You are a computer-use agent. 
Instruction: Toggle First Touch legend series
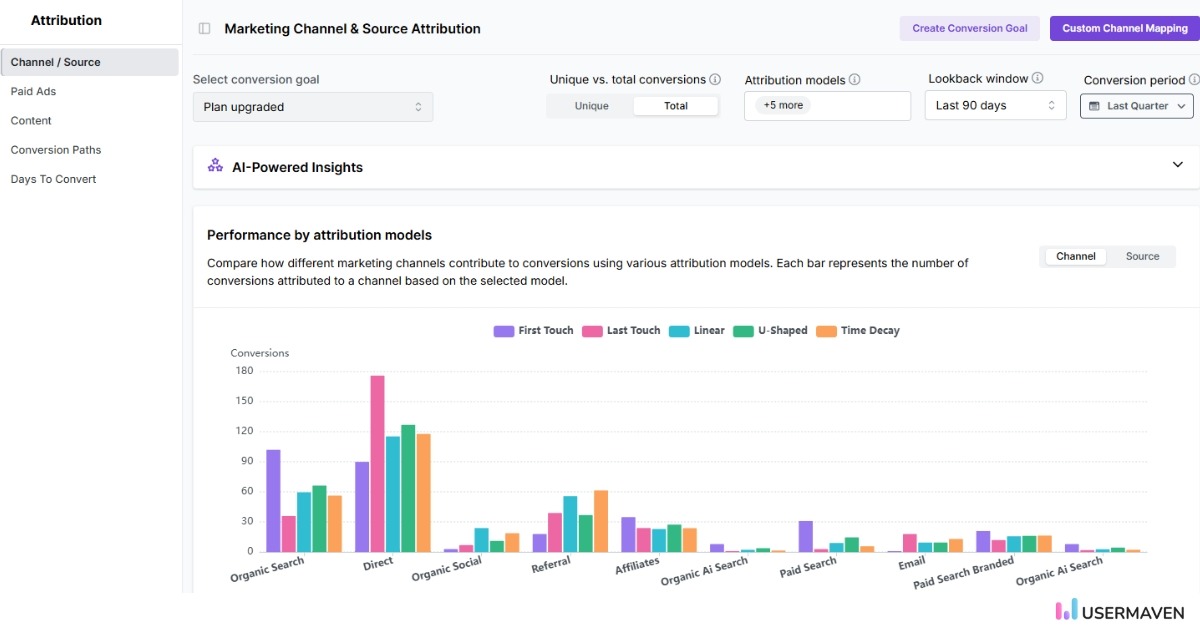(x=534, y=331)
